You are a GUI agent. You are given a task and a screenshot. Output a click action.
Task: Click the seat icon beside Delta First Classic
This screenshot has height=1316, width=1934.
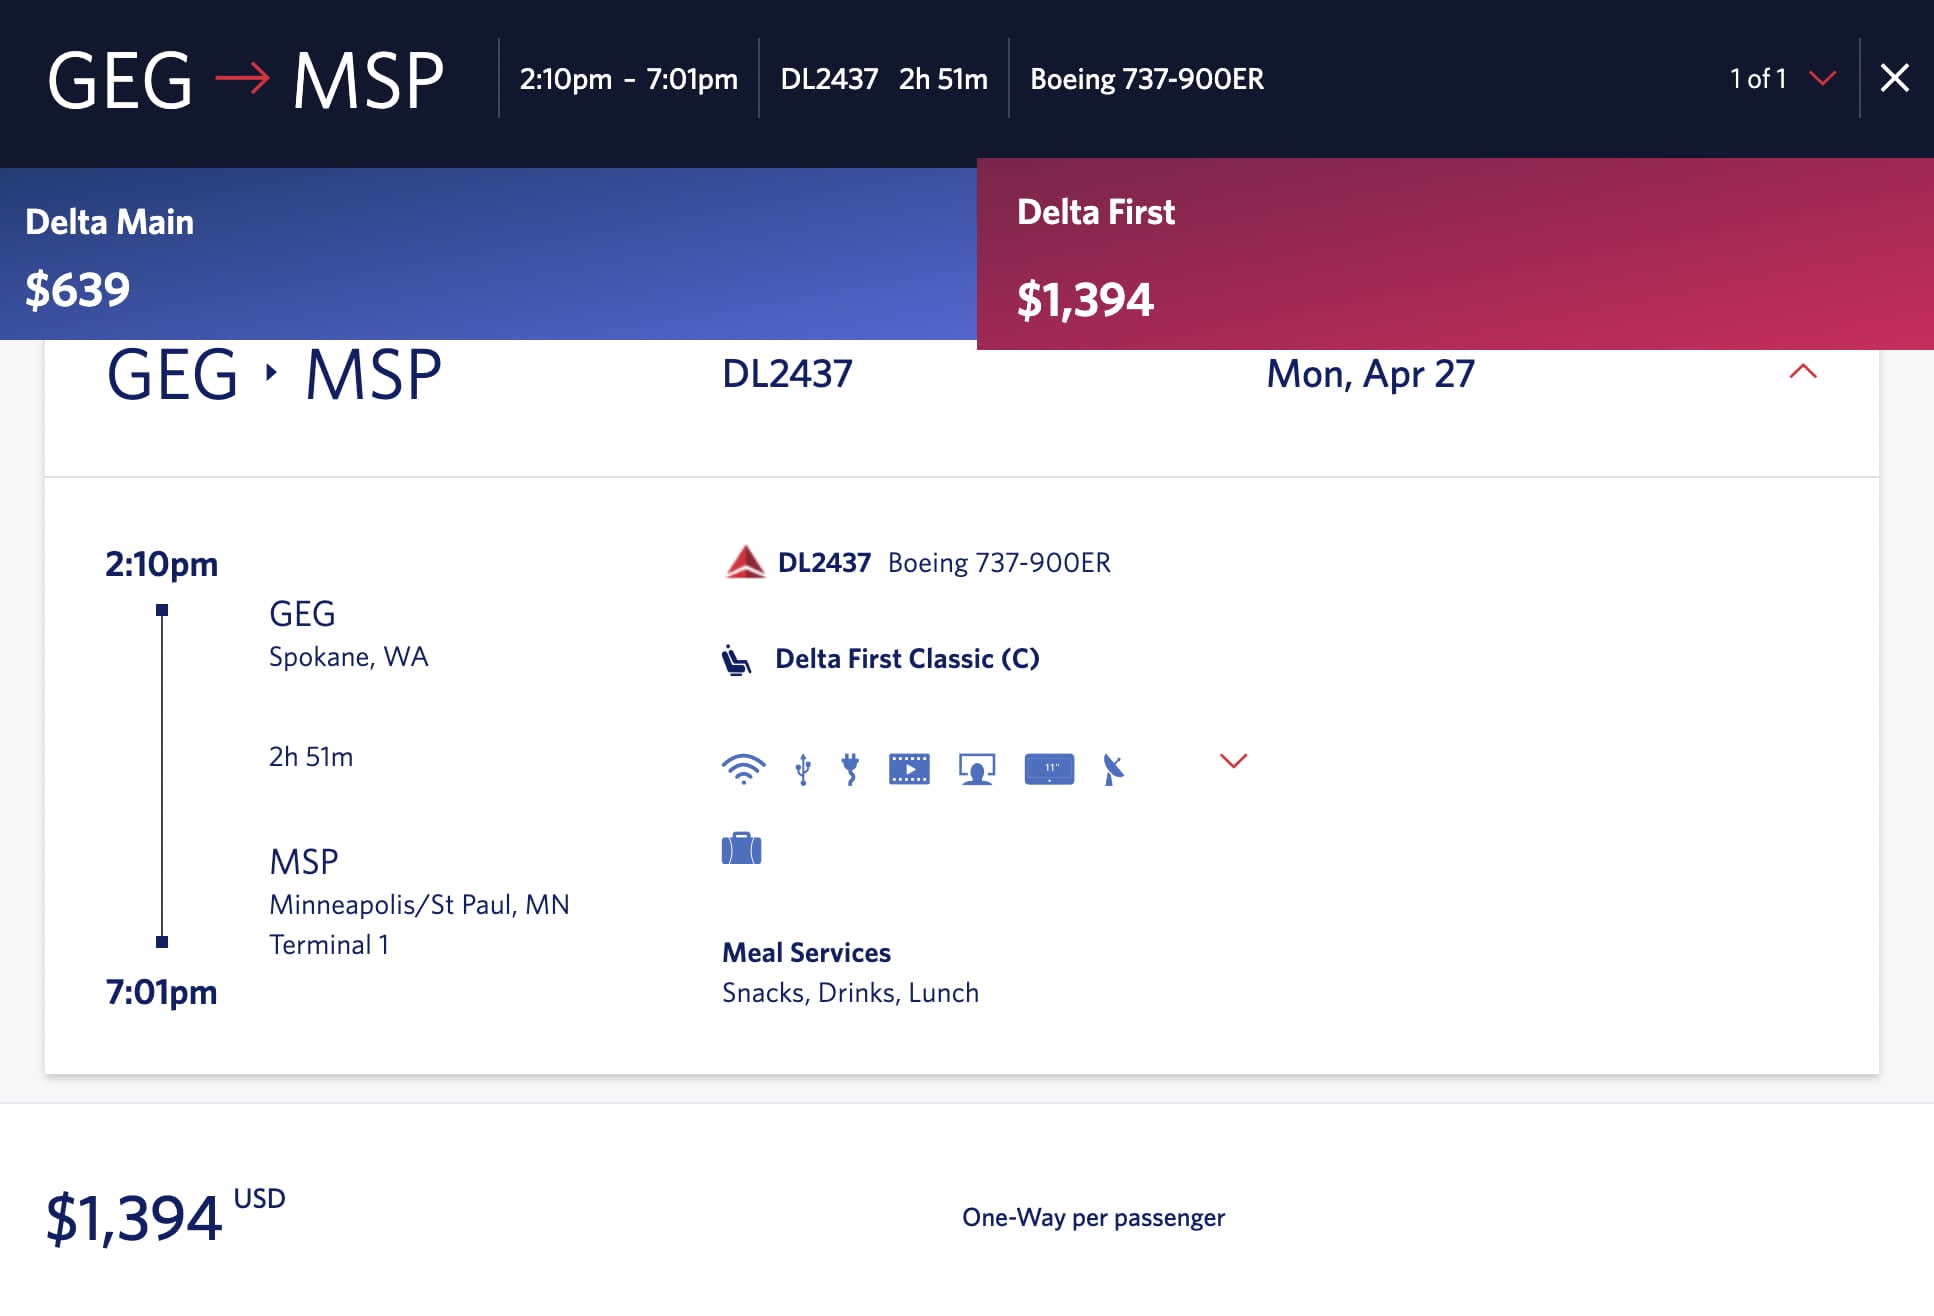737,660
